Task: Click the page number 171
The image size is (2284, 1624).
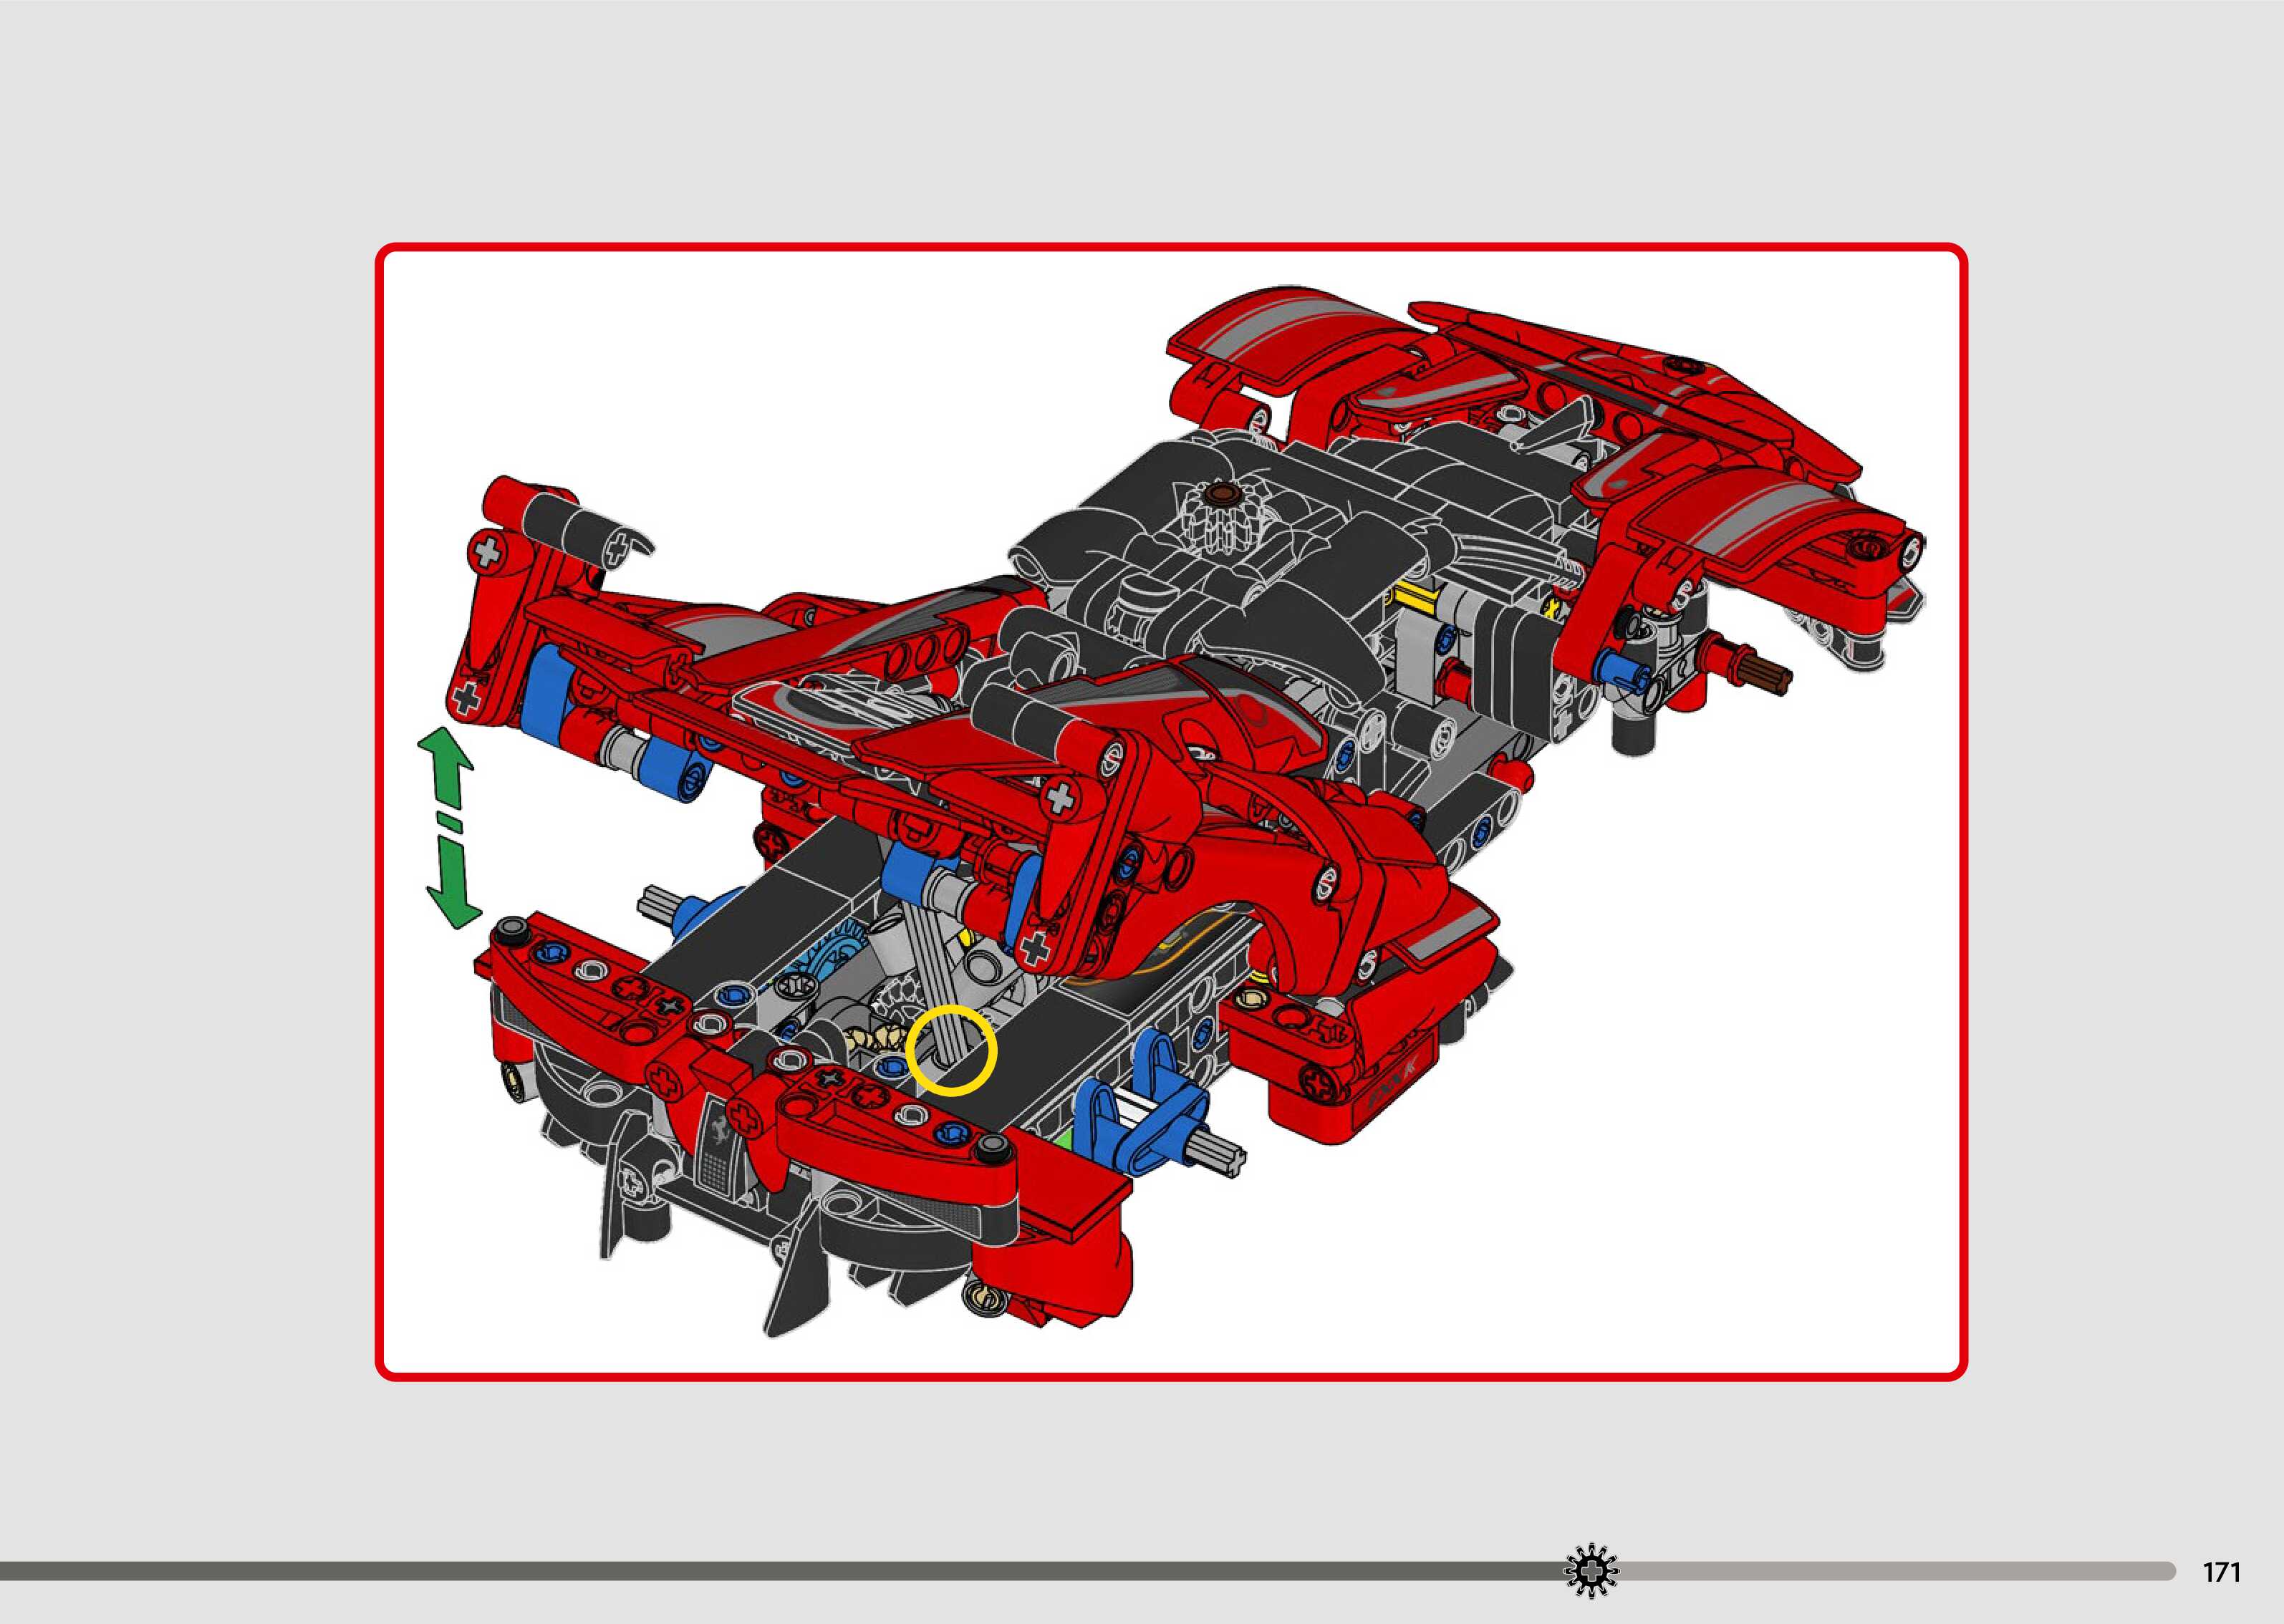Action: (x=2221, y=1573)
